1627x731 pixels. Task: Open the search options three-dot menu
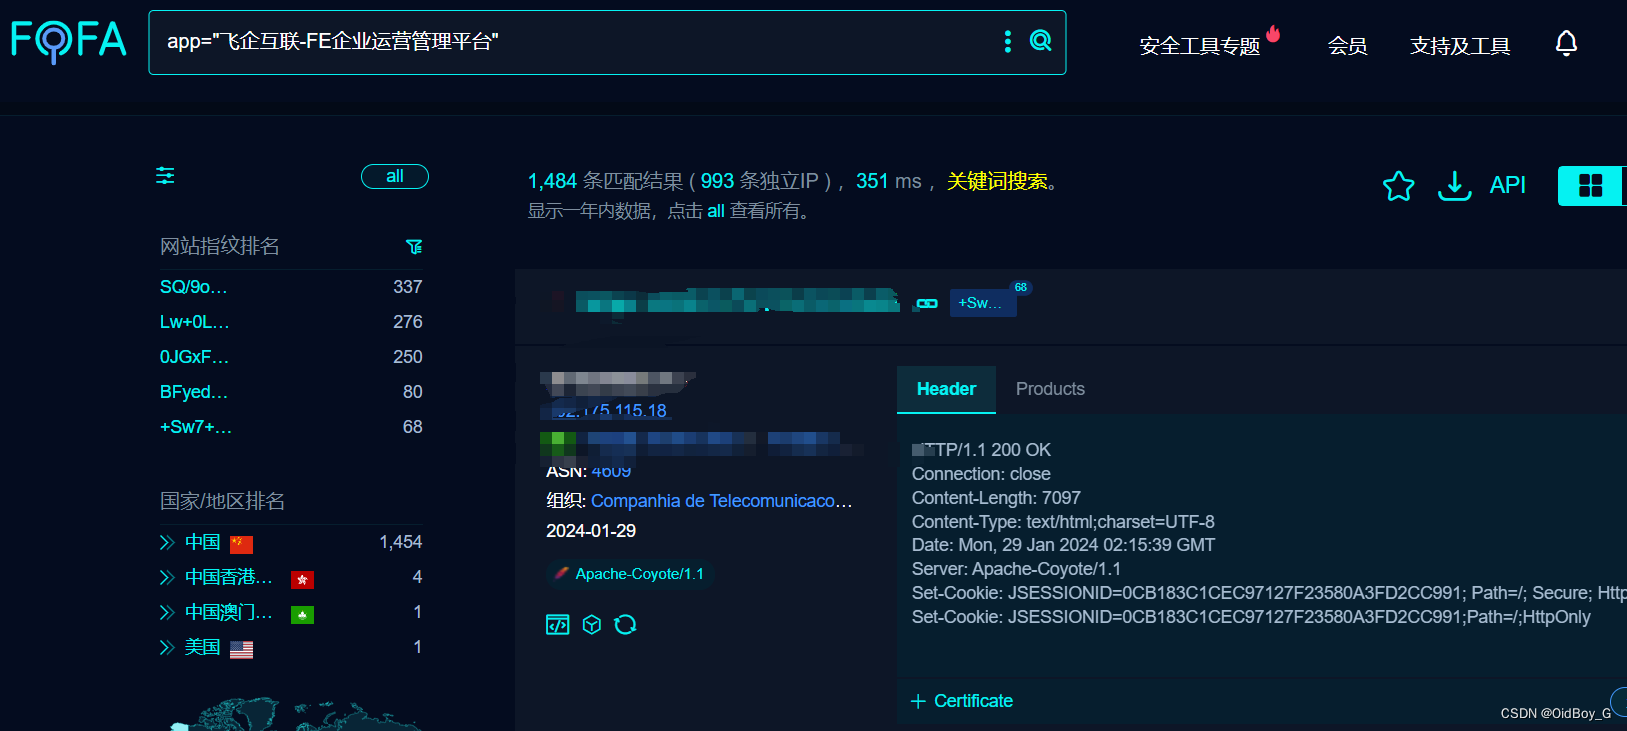tap(1007, 41)
